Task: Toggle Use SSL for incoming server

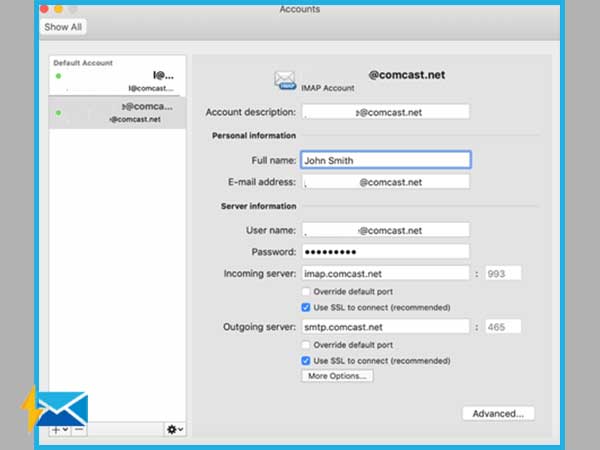Action: pos(306,307)
